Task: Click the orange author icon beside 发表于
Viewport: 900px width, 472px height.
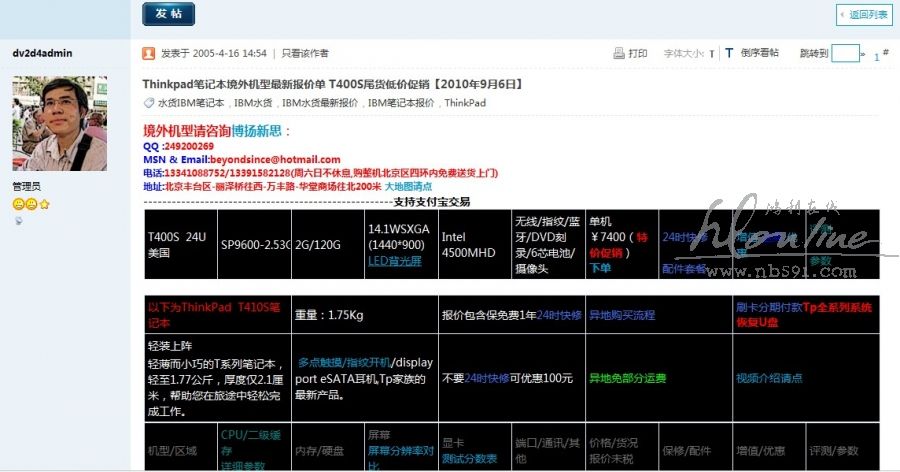Action: [149, 53]
